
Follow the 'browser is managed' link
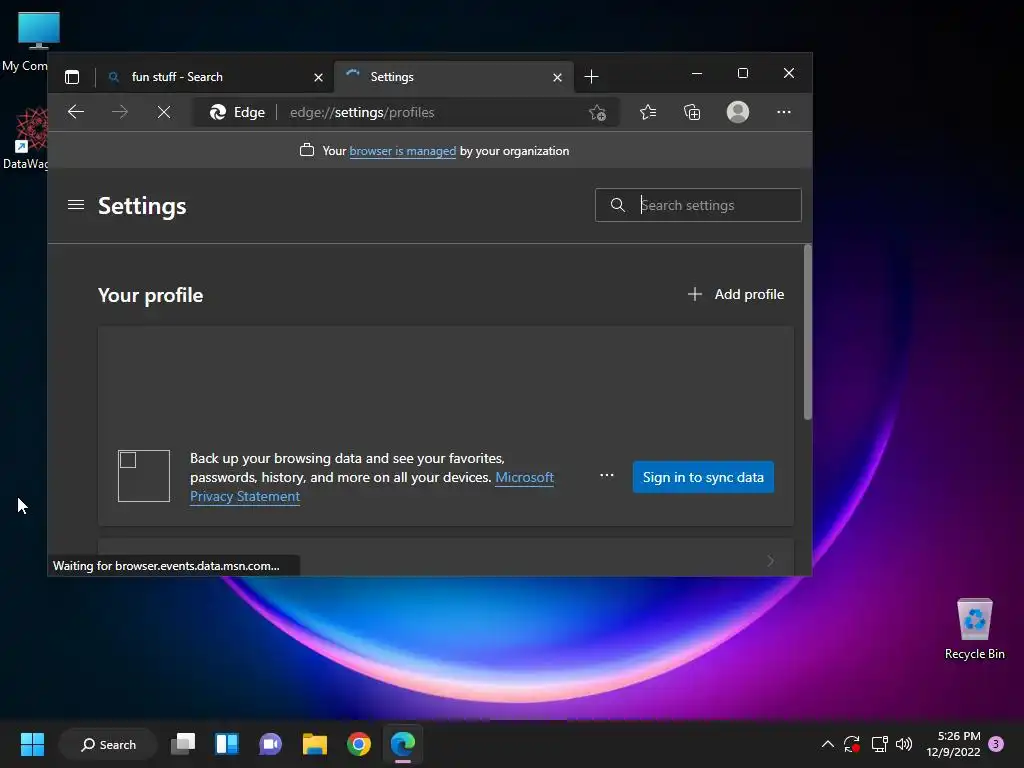402,151
